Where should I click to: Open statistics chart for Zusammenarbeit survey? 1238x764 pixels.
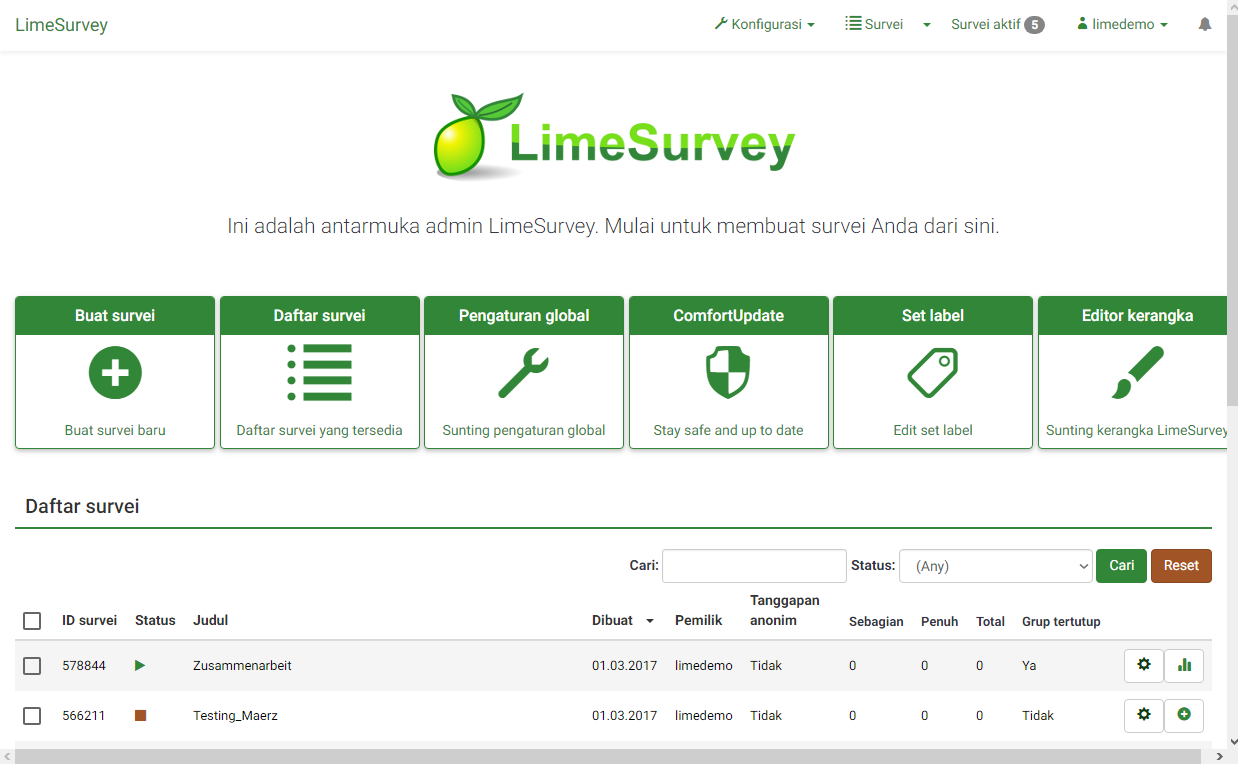tap(1184, 665)
